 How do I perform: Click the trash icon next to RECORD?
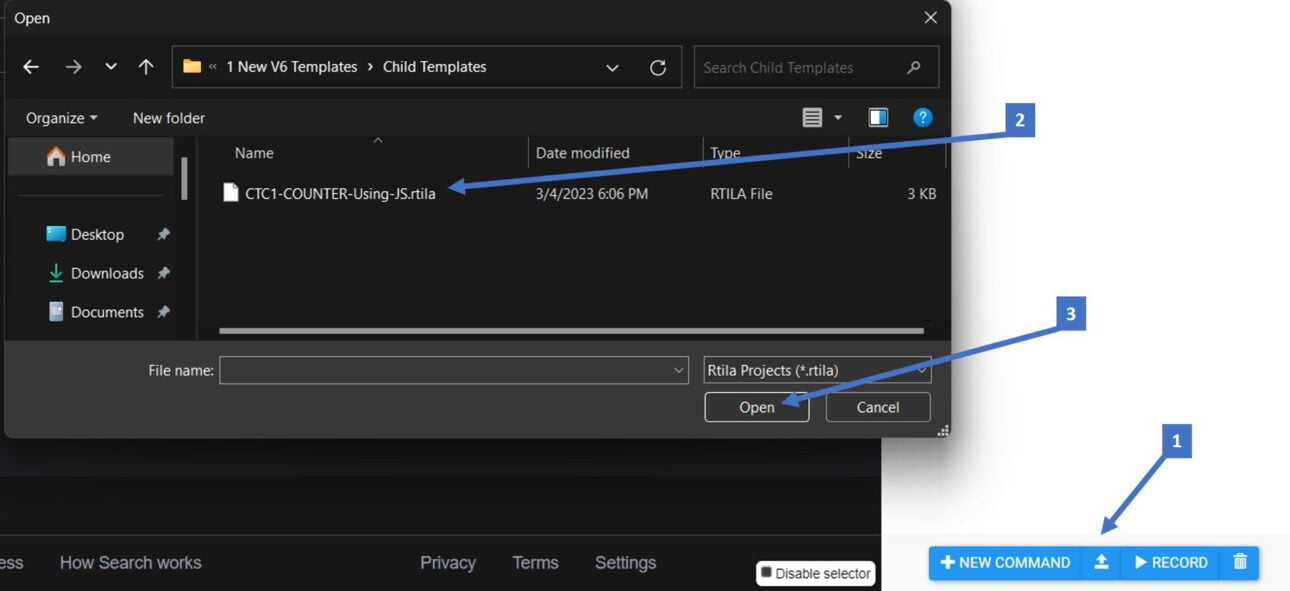point(1239,562)
